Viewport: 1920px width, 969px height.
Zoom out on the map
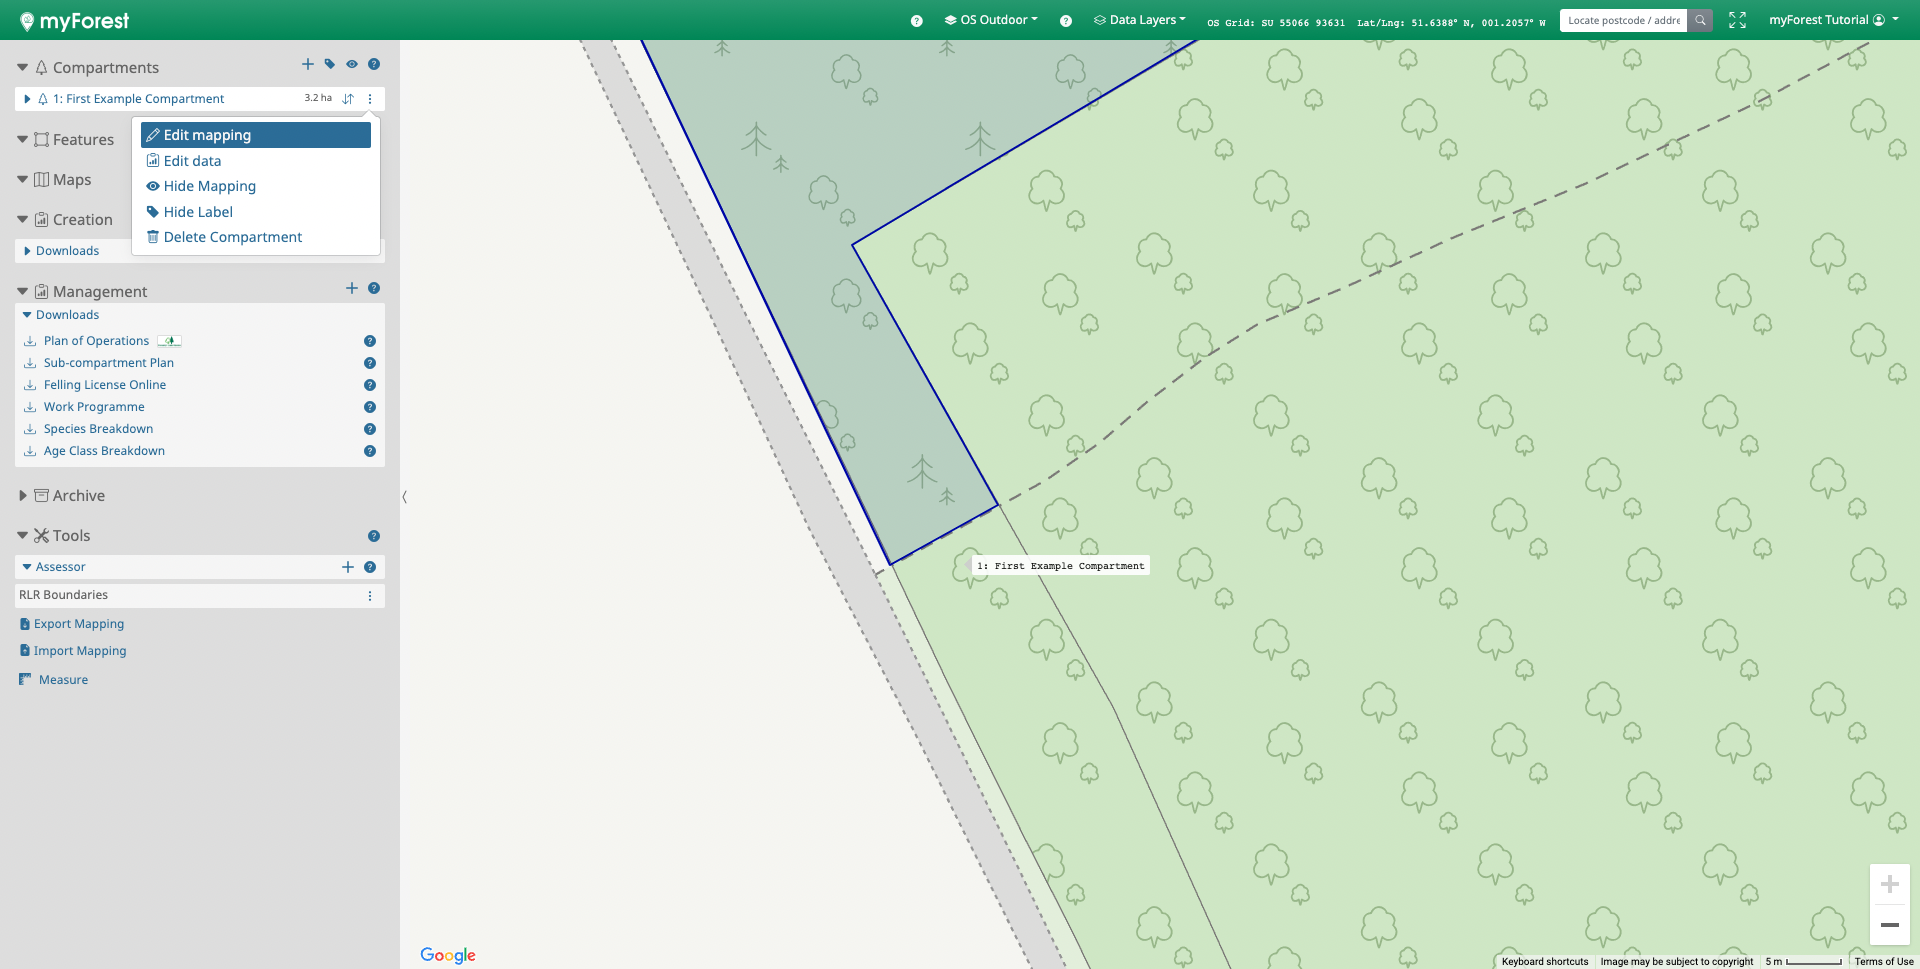(x=1889, y=925)
